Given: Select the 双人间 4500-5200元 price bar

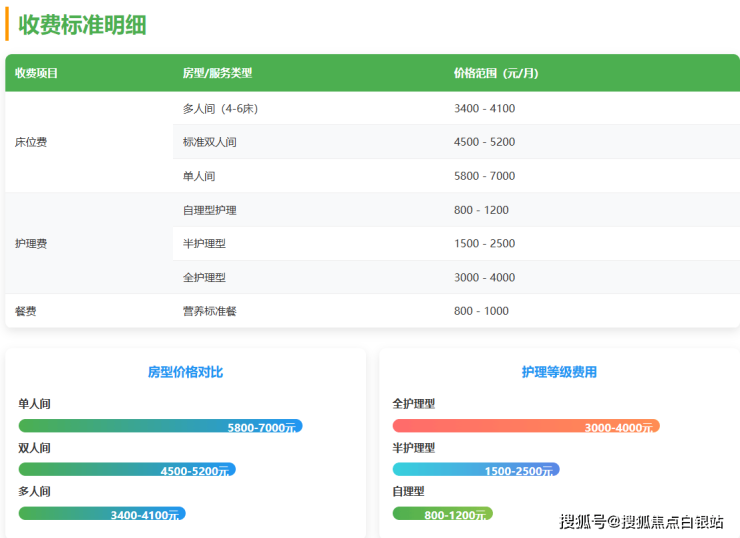Looking at the screenshot, I should pos(127,470).
